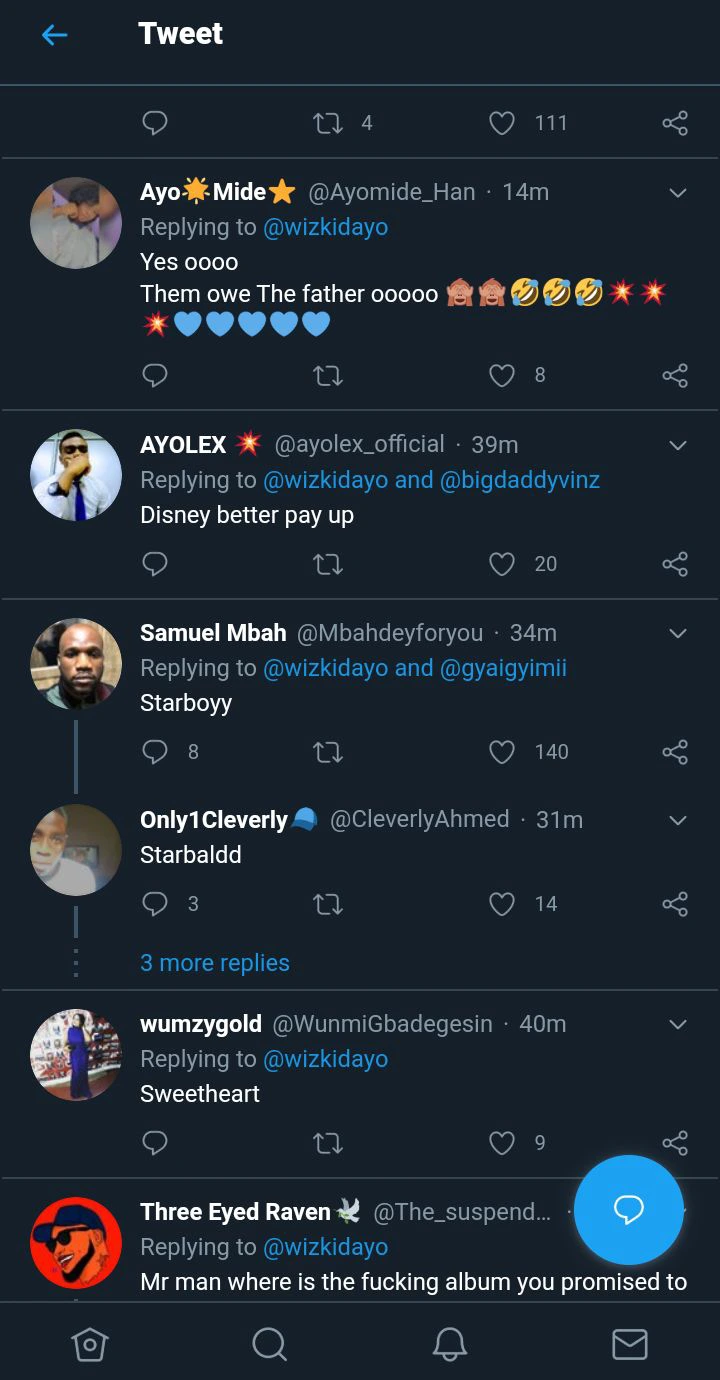Retweet the top tweet with 4 retweets

point(328,123)
